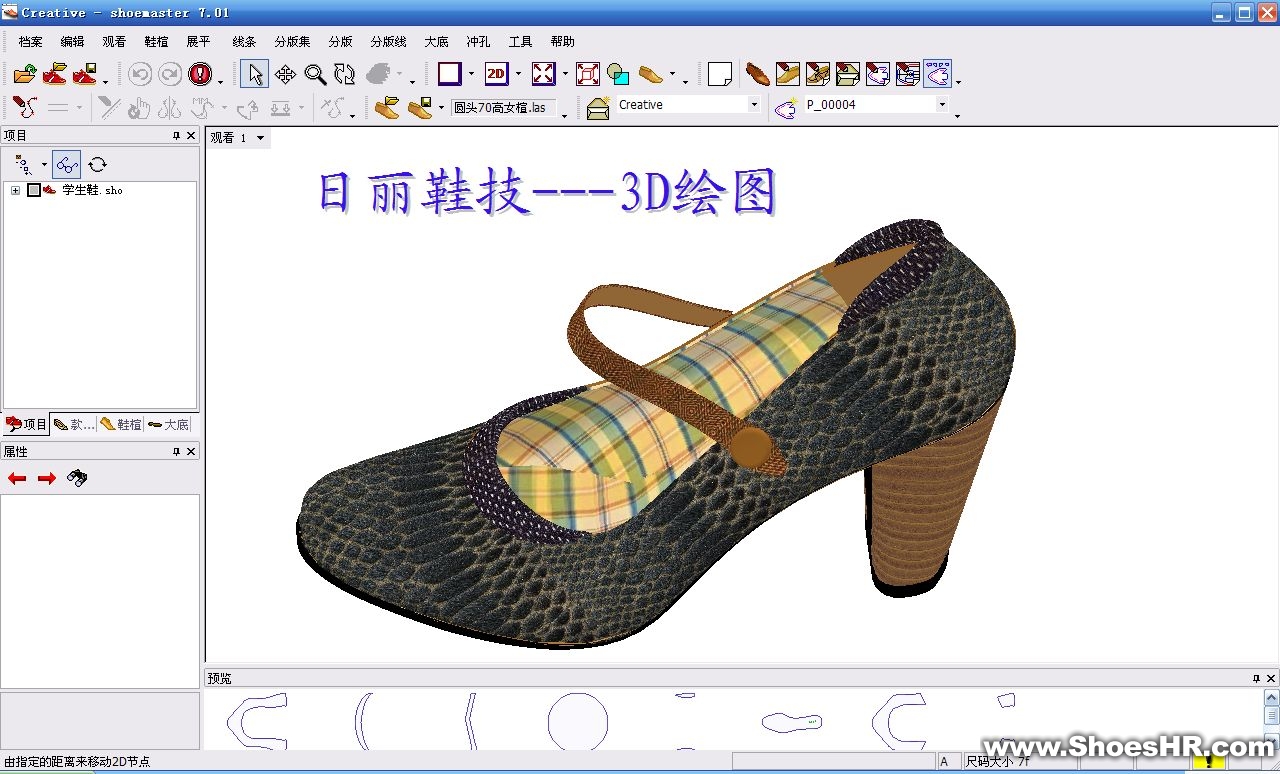This screenshot has width=1280, height=774.
Task: Click the shoe last icon in toolbar
Action: (650, 74)
